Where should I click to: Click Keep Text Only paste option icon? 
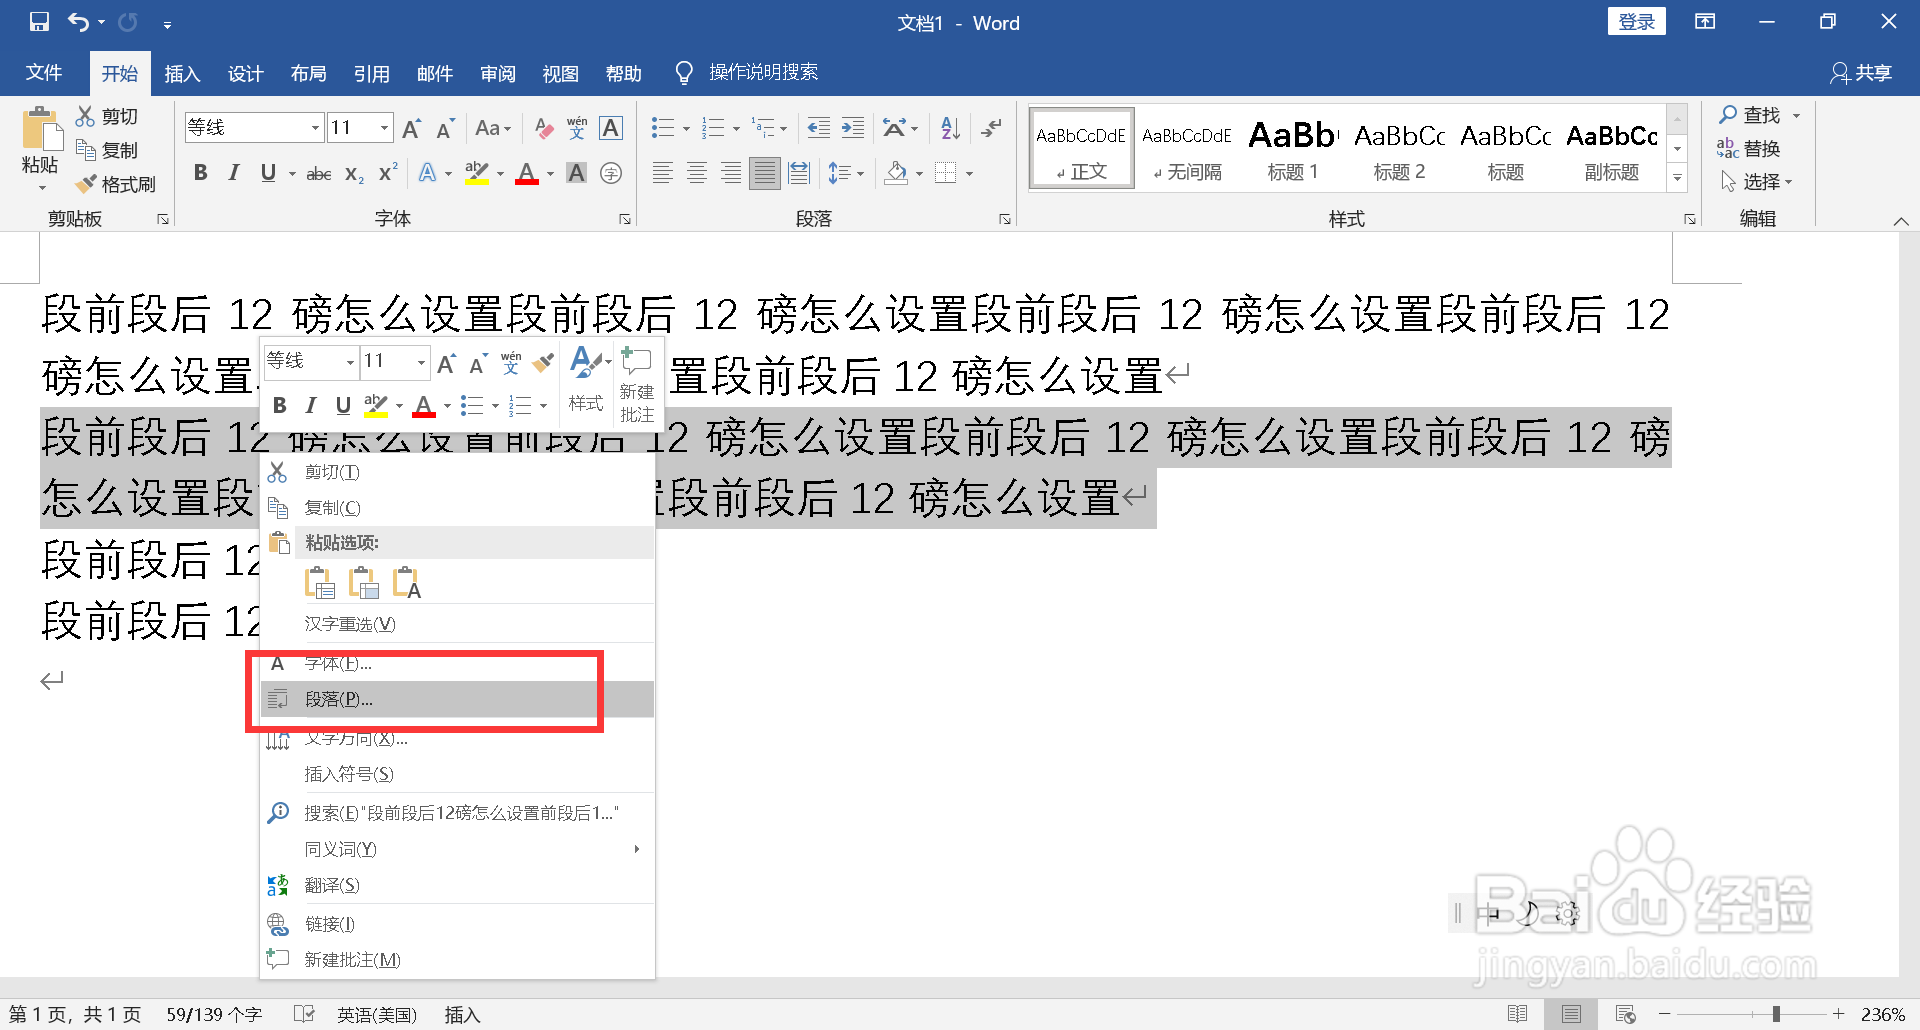point(407,582)
